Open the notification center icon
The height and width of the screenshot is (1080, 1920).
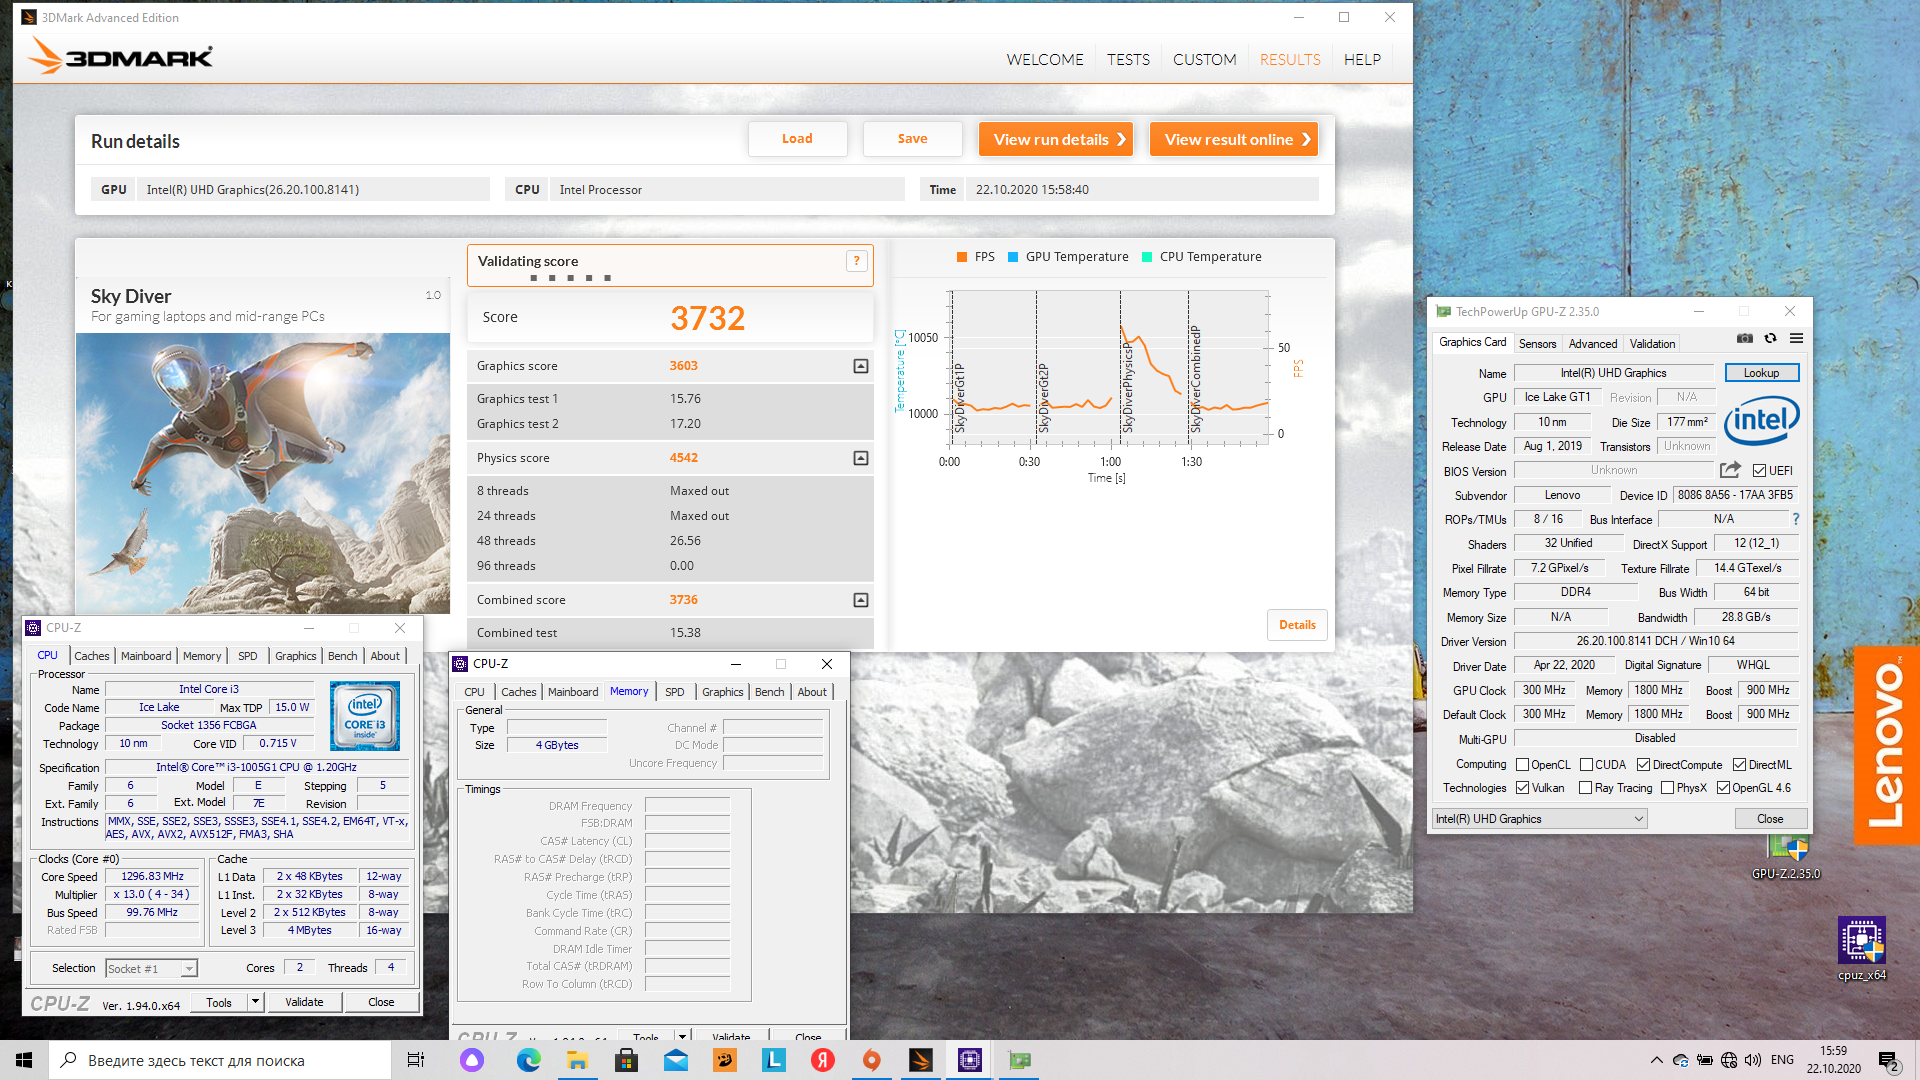pyautogui.click(x=1888, y=1061)
